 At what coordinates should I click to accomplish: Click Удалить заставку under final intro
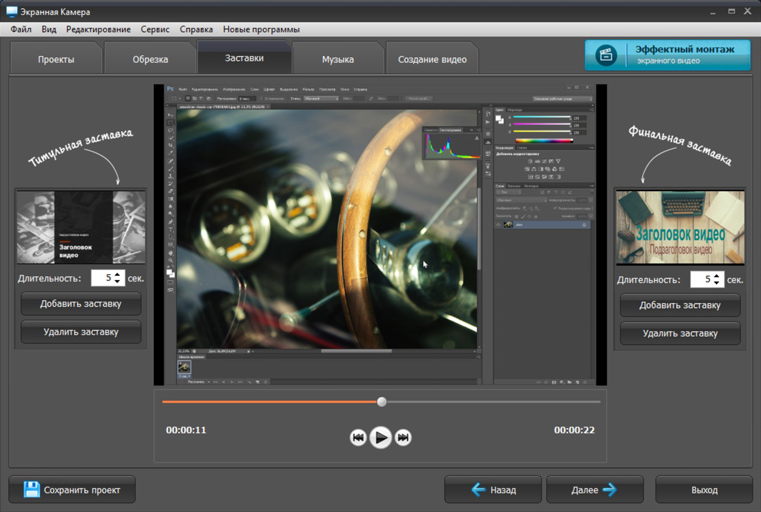tap(680, 332)
